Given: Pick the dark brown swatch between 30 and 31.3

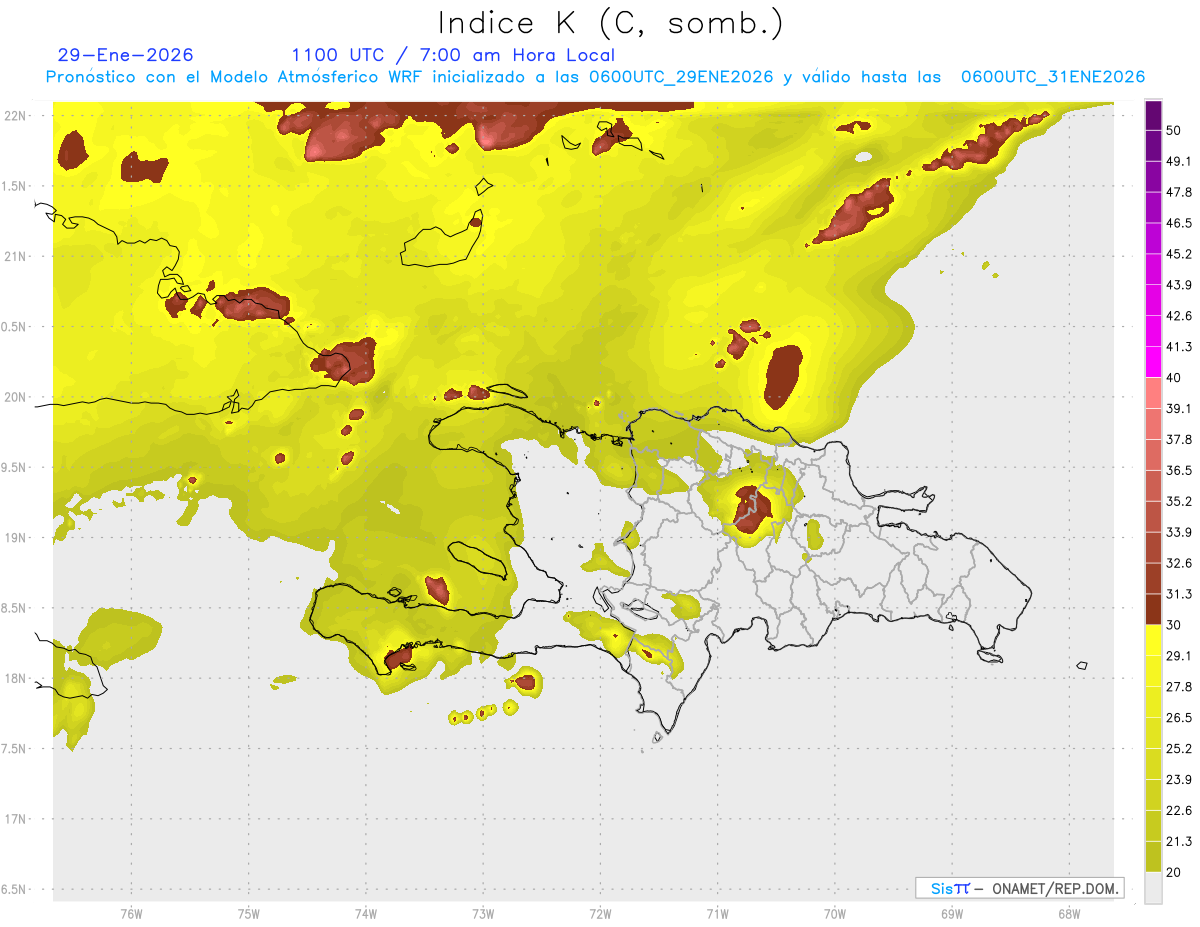Looking at the screenshot, I should (x=1153, y=609).
